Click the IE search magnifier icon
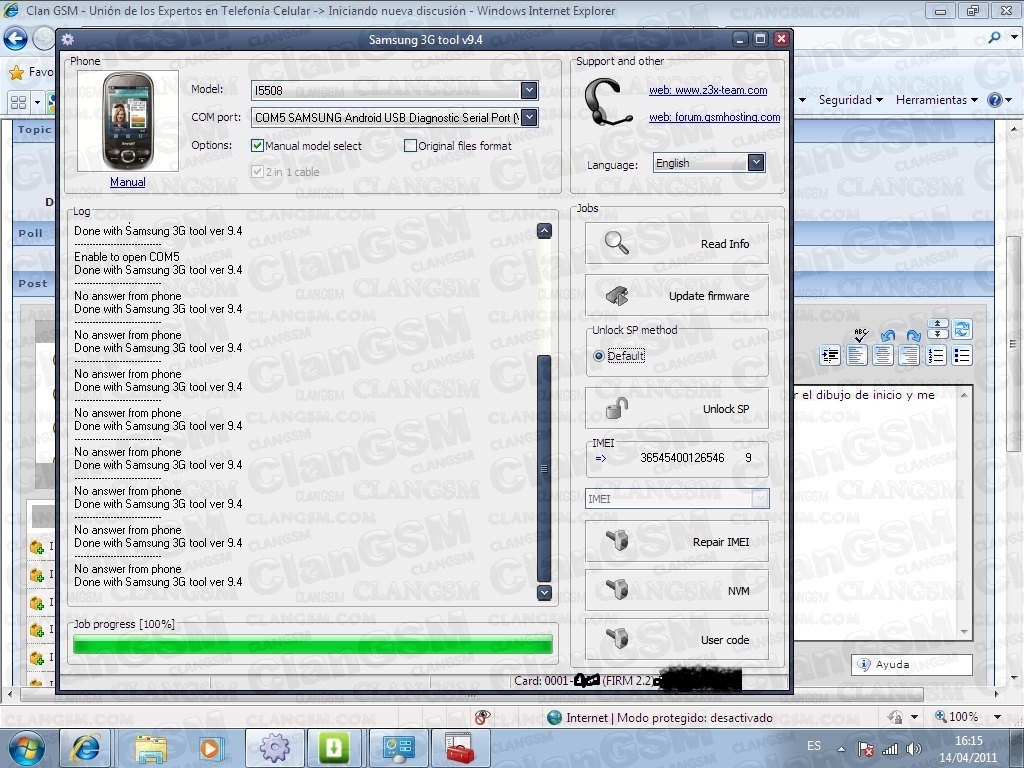 [995, 37]
